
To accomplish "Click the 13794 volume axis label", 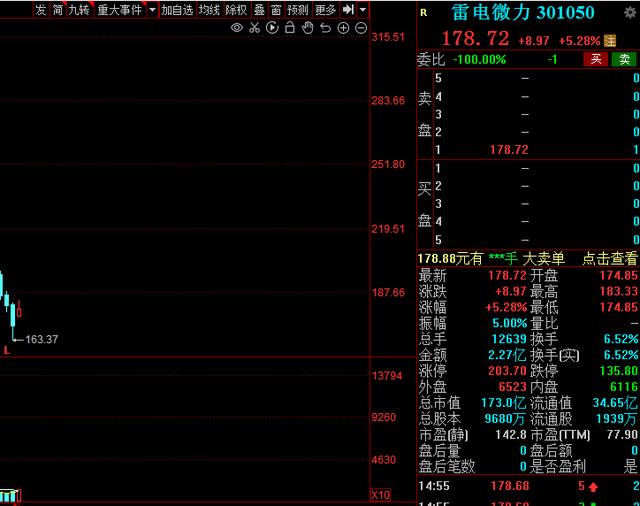I will coord(387,376).
